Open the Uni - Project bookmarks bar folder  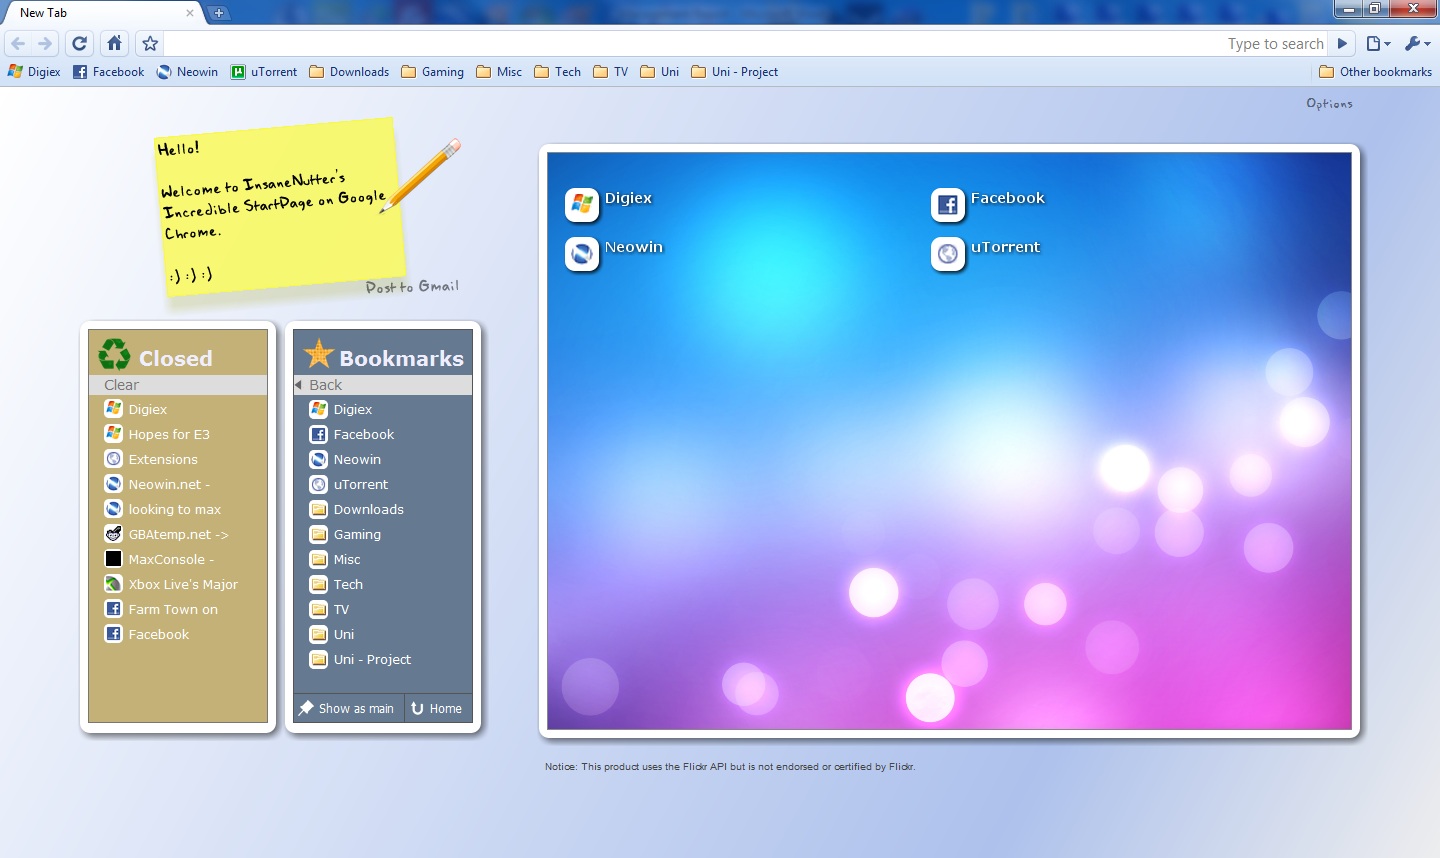pyautogui.click(x=734, y=72)
